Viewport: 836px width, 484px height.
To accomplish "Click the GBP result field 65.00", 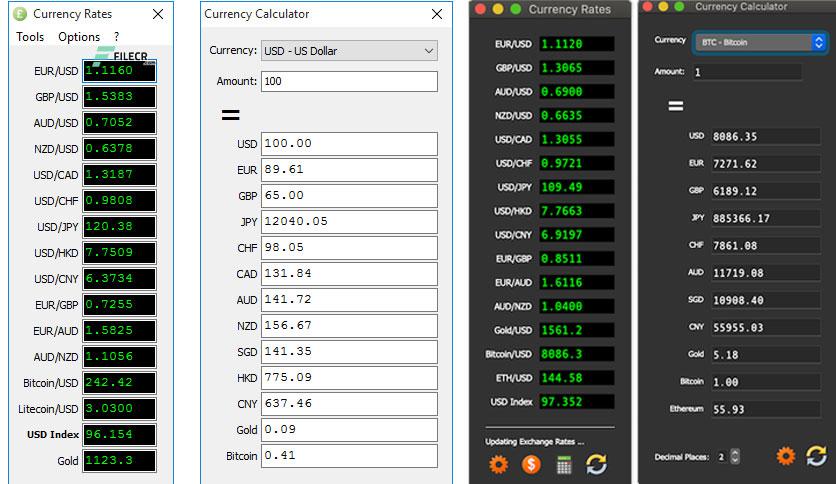I will coord(349,196).
